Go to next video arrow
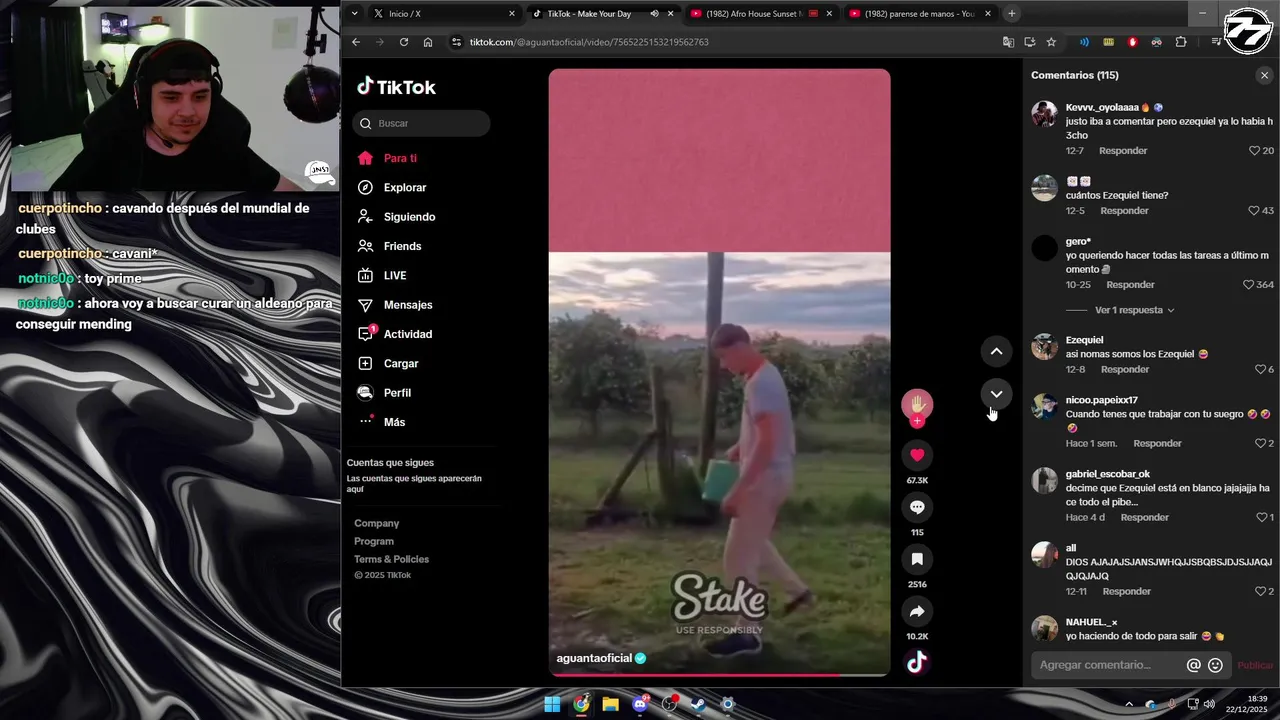 [x=996, y=394]
